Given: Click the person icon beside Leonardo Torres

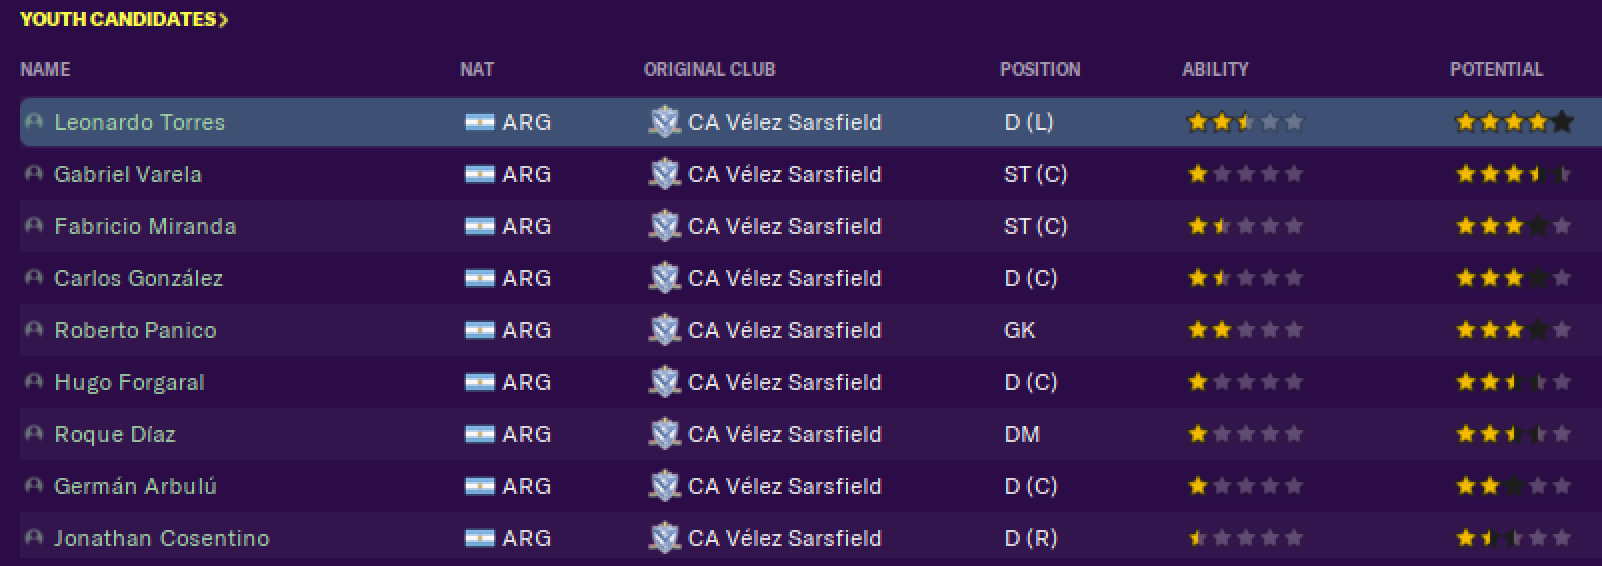Looking at the screenshot, I should point(34,122).
